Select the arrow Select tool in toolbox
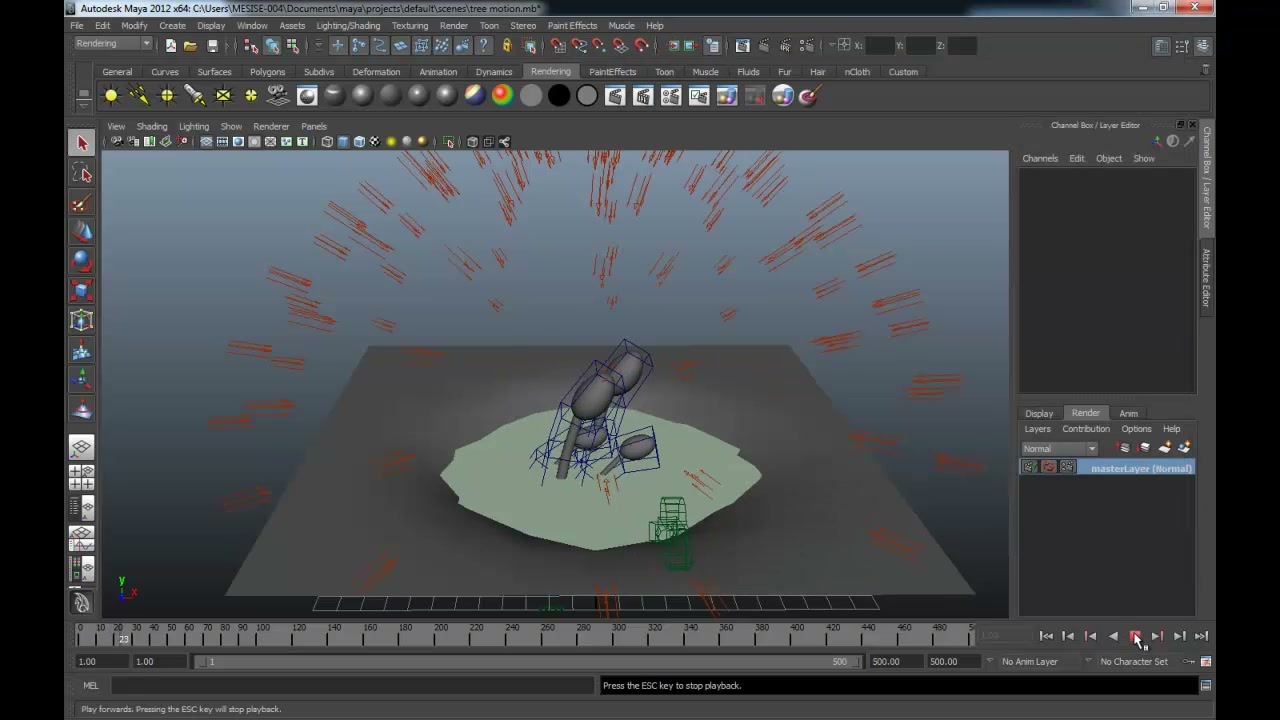This screenshot has width=1280, height=720. (x=82, y=143)
